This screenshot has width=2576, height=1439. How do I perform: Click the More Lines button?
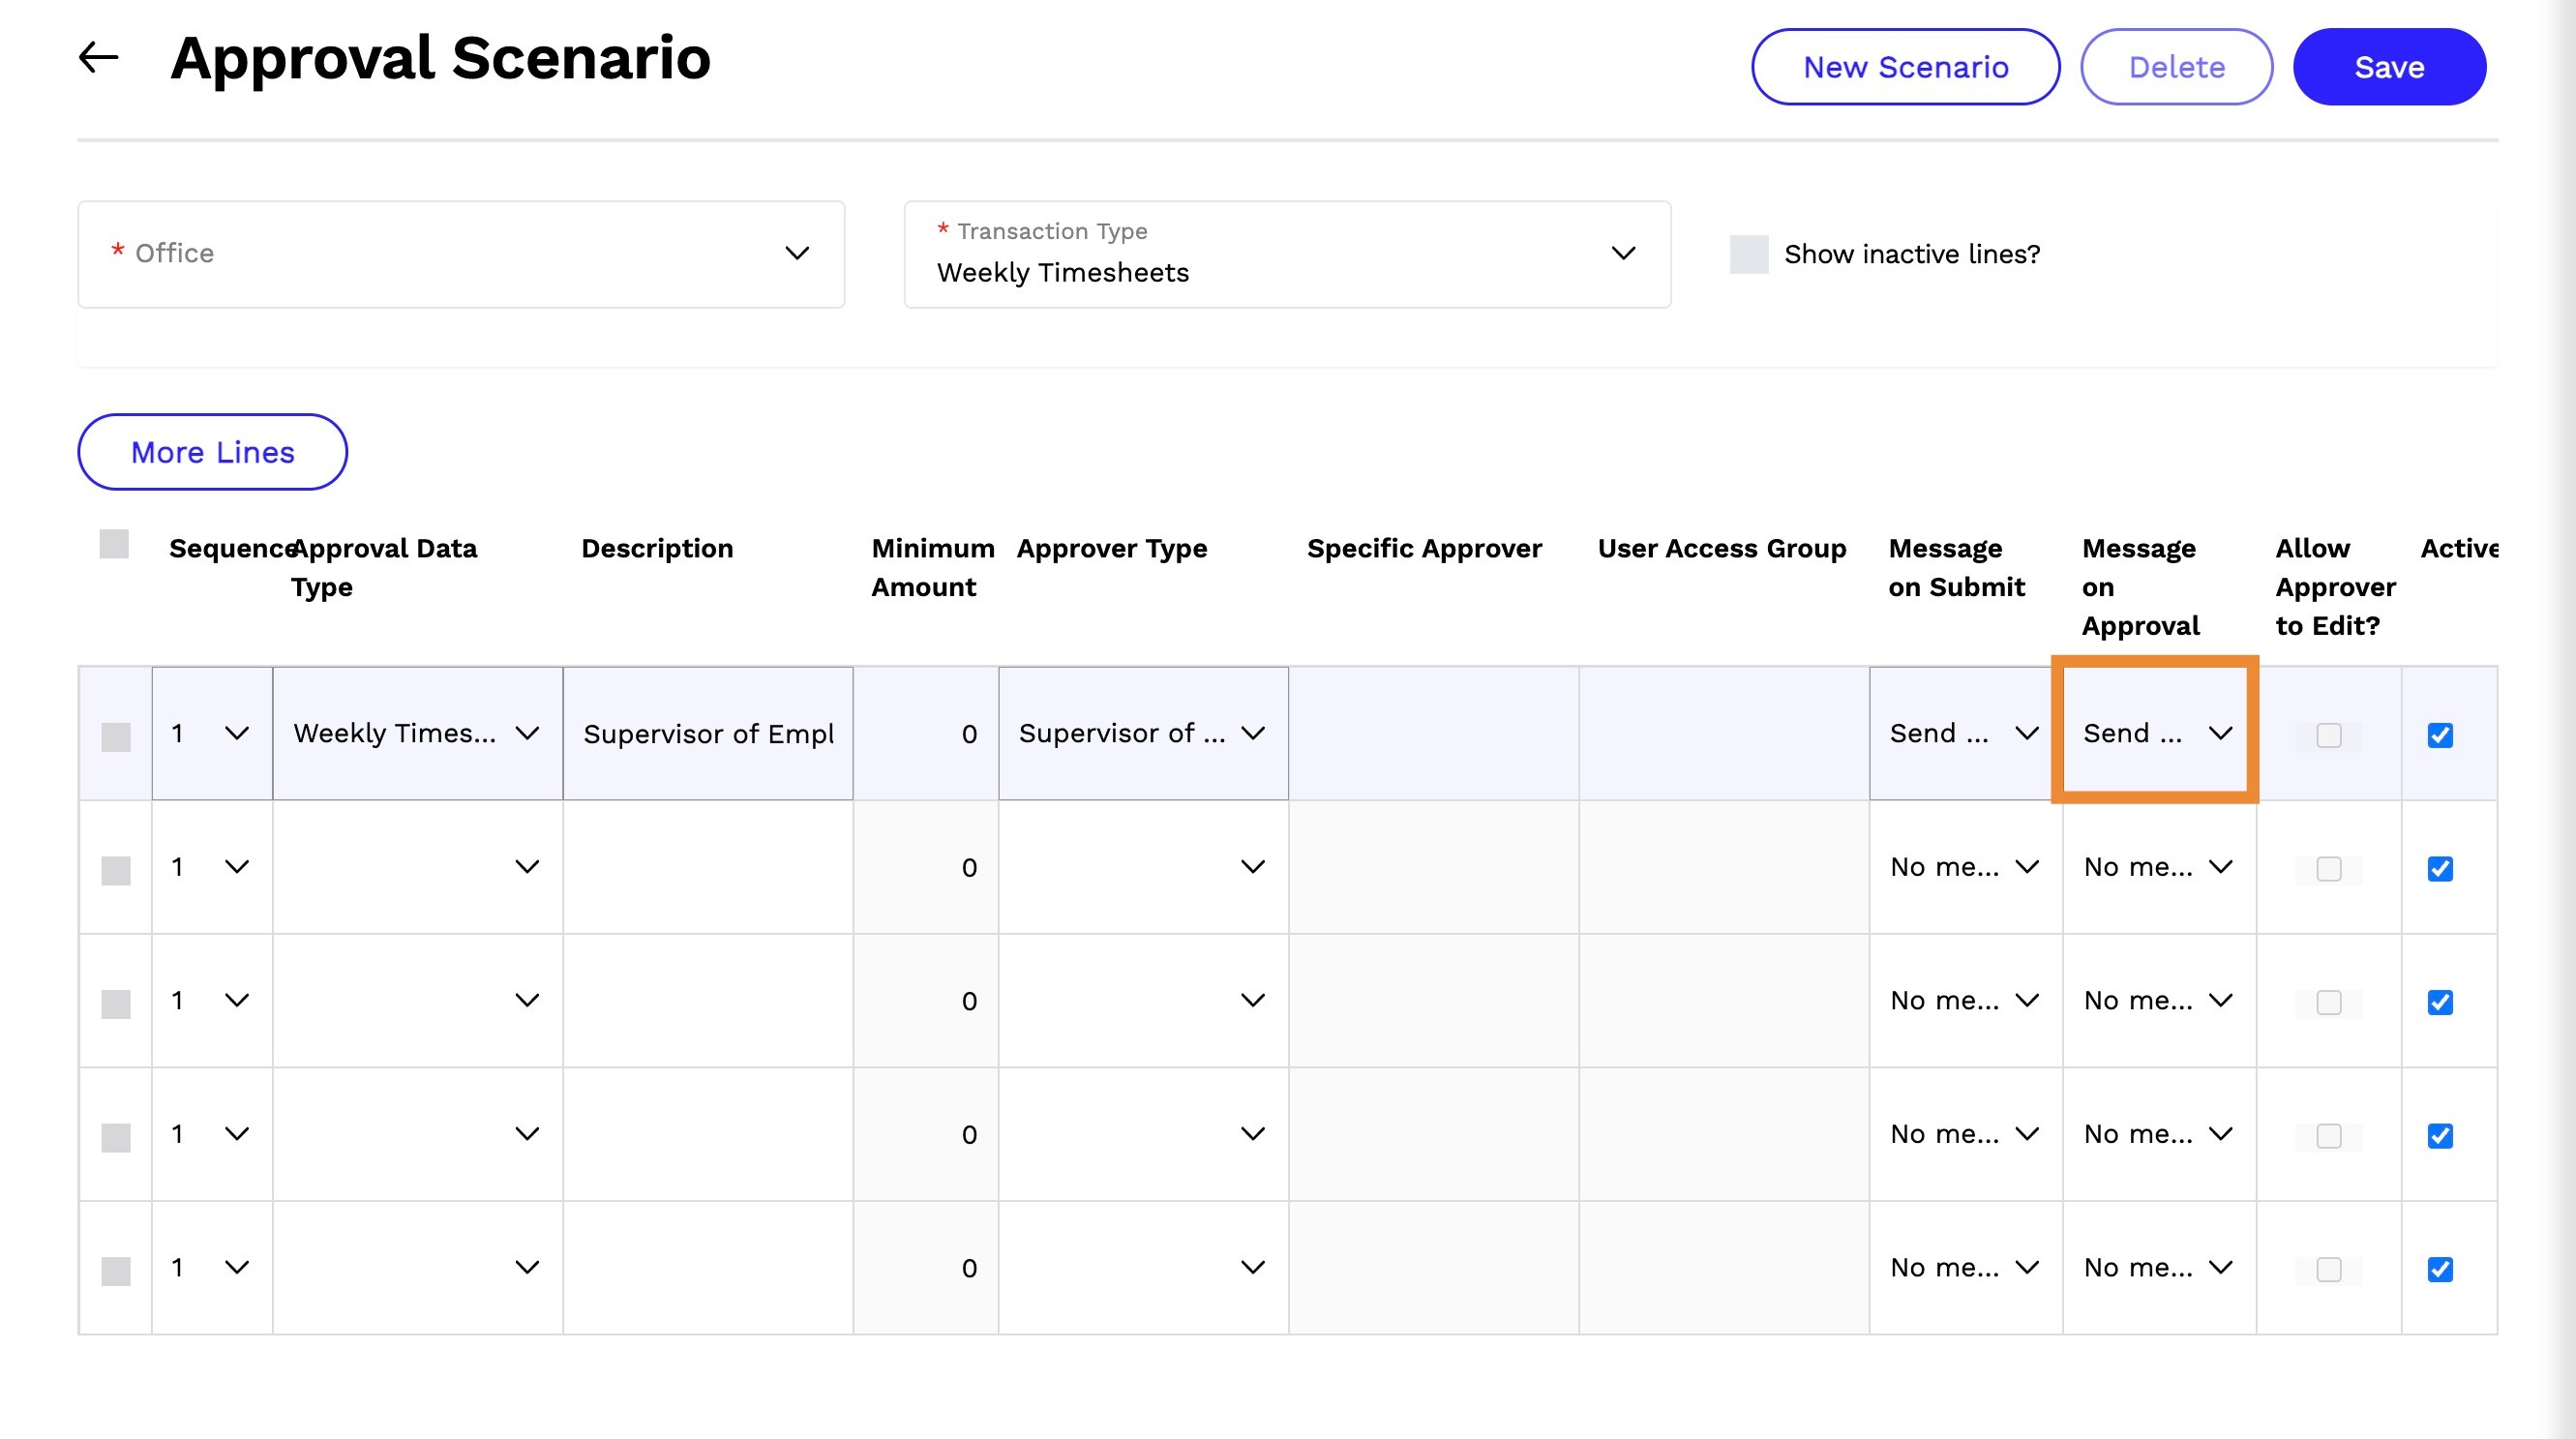213,452
